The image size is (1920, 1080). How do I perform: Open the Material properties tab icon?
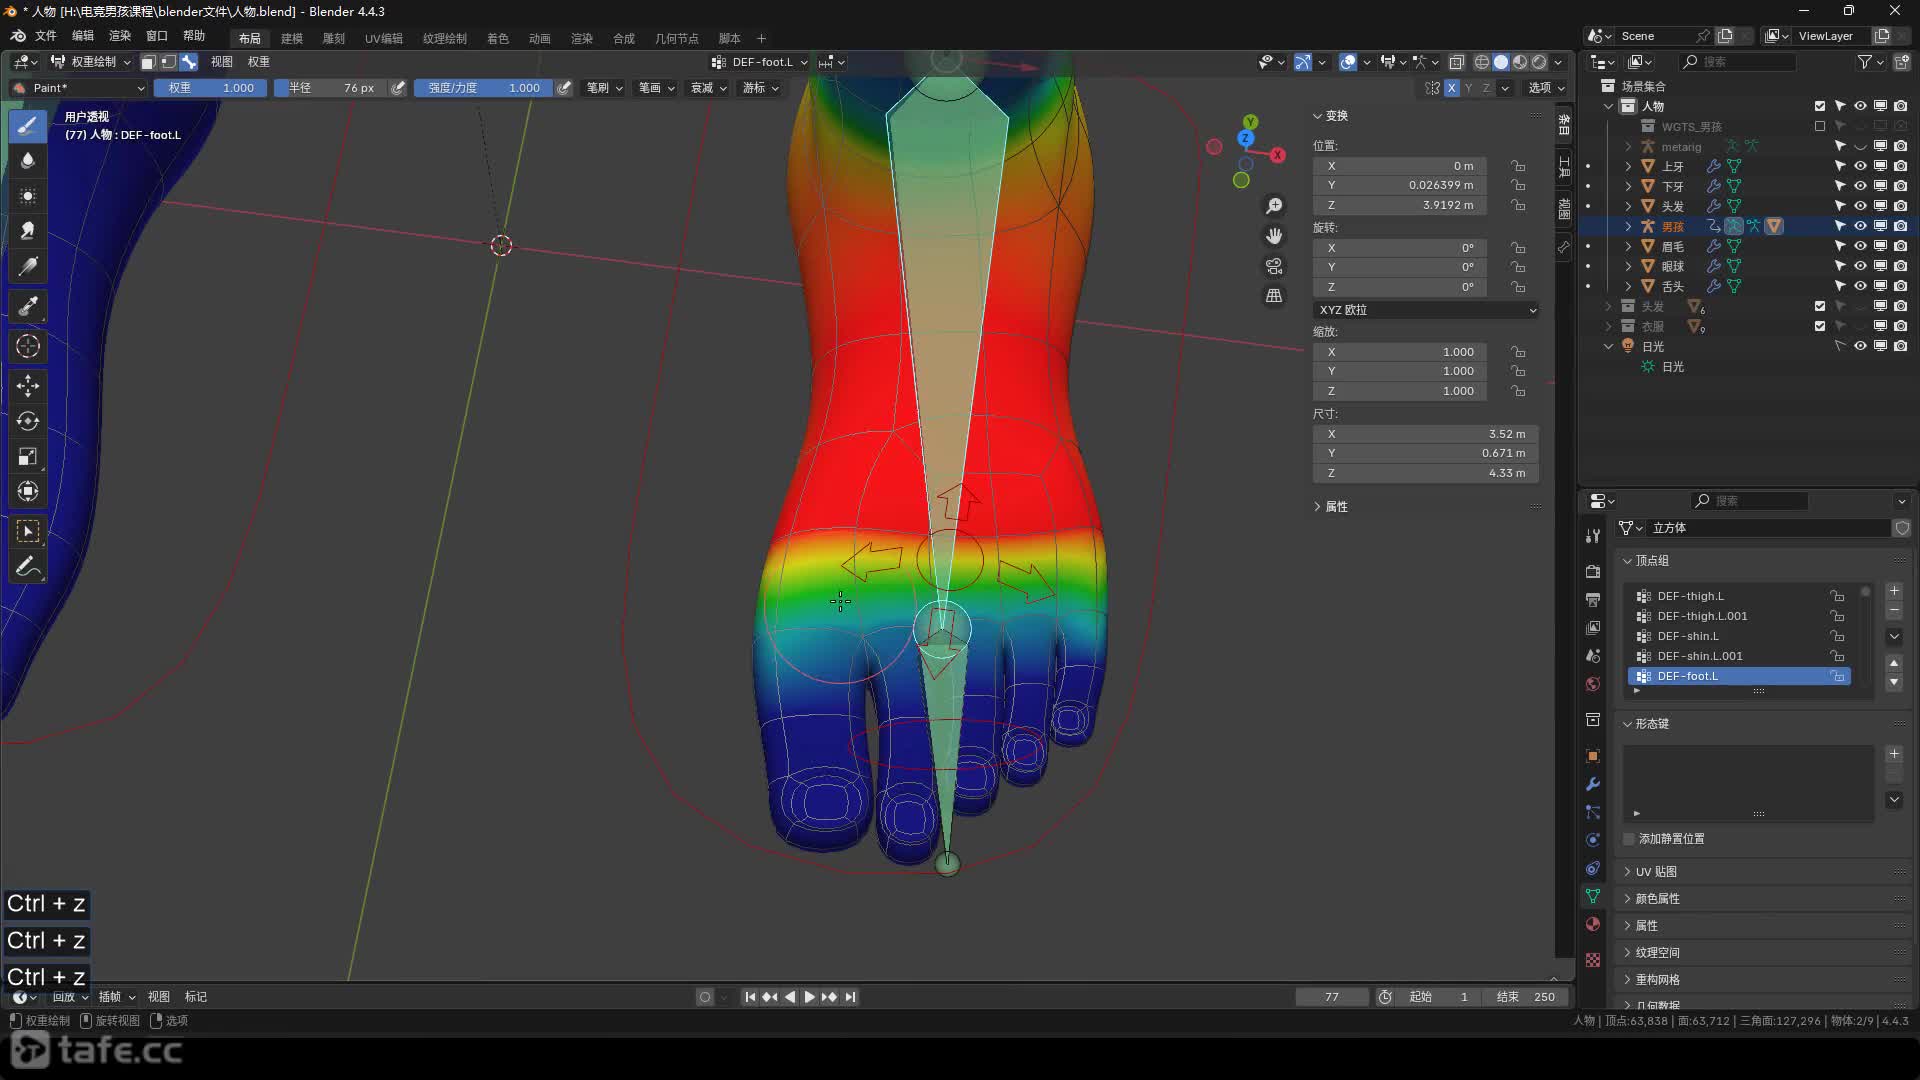[1593, 924]
